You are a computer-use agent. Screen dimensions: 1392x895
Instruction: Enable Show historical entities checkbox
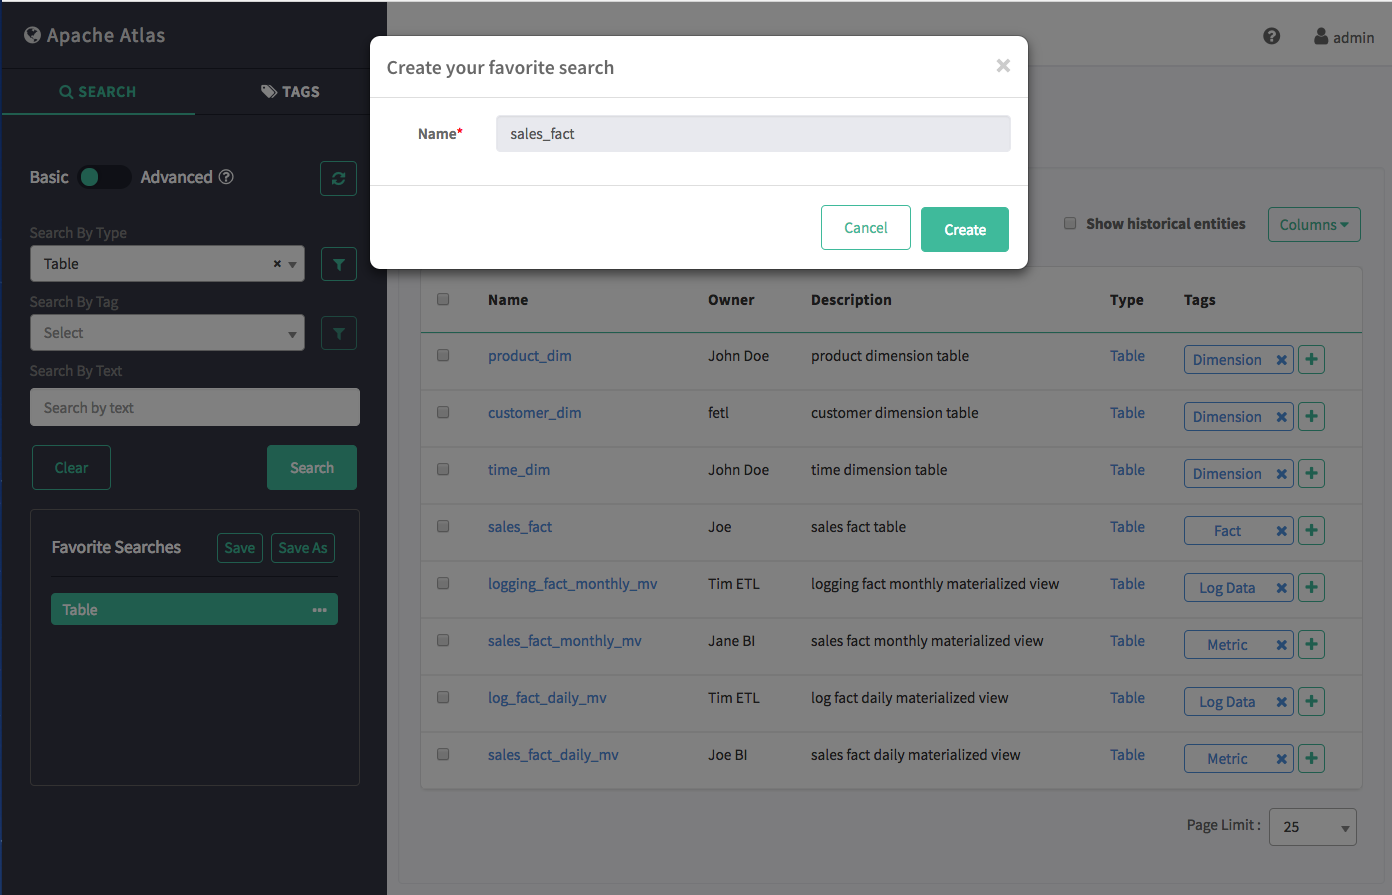[1070, 224]
